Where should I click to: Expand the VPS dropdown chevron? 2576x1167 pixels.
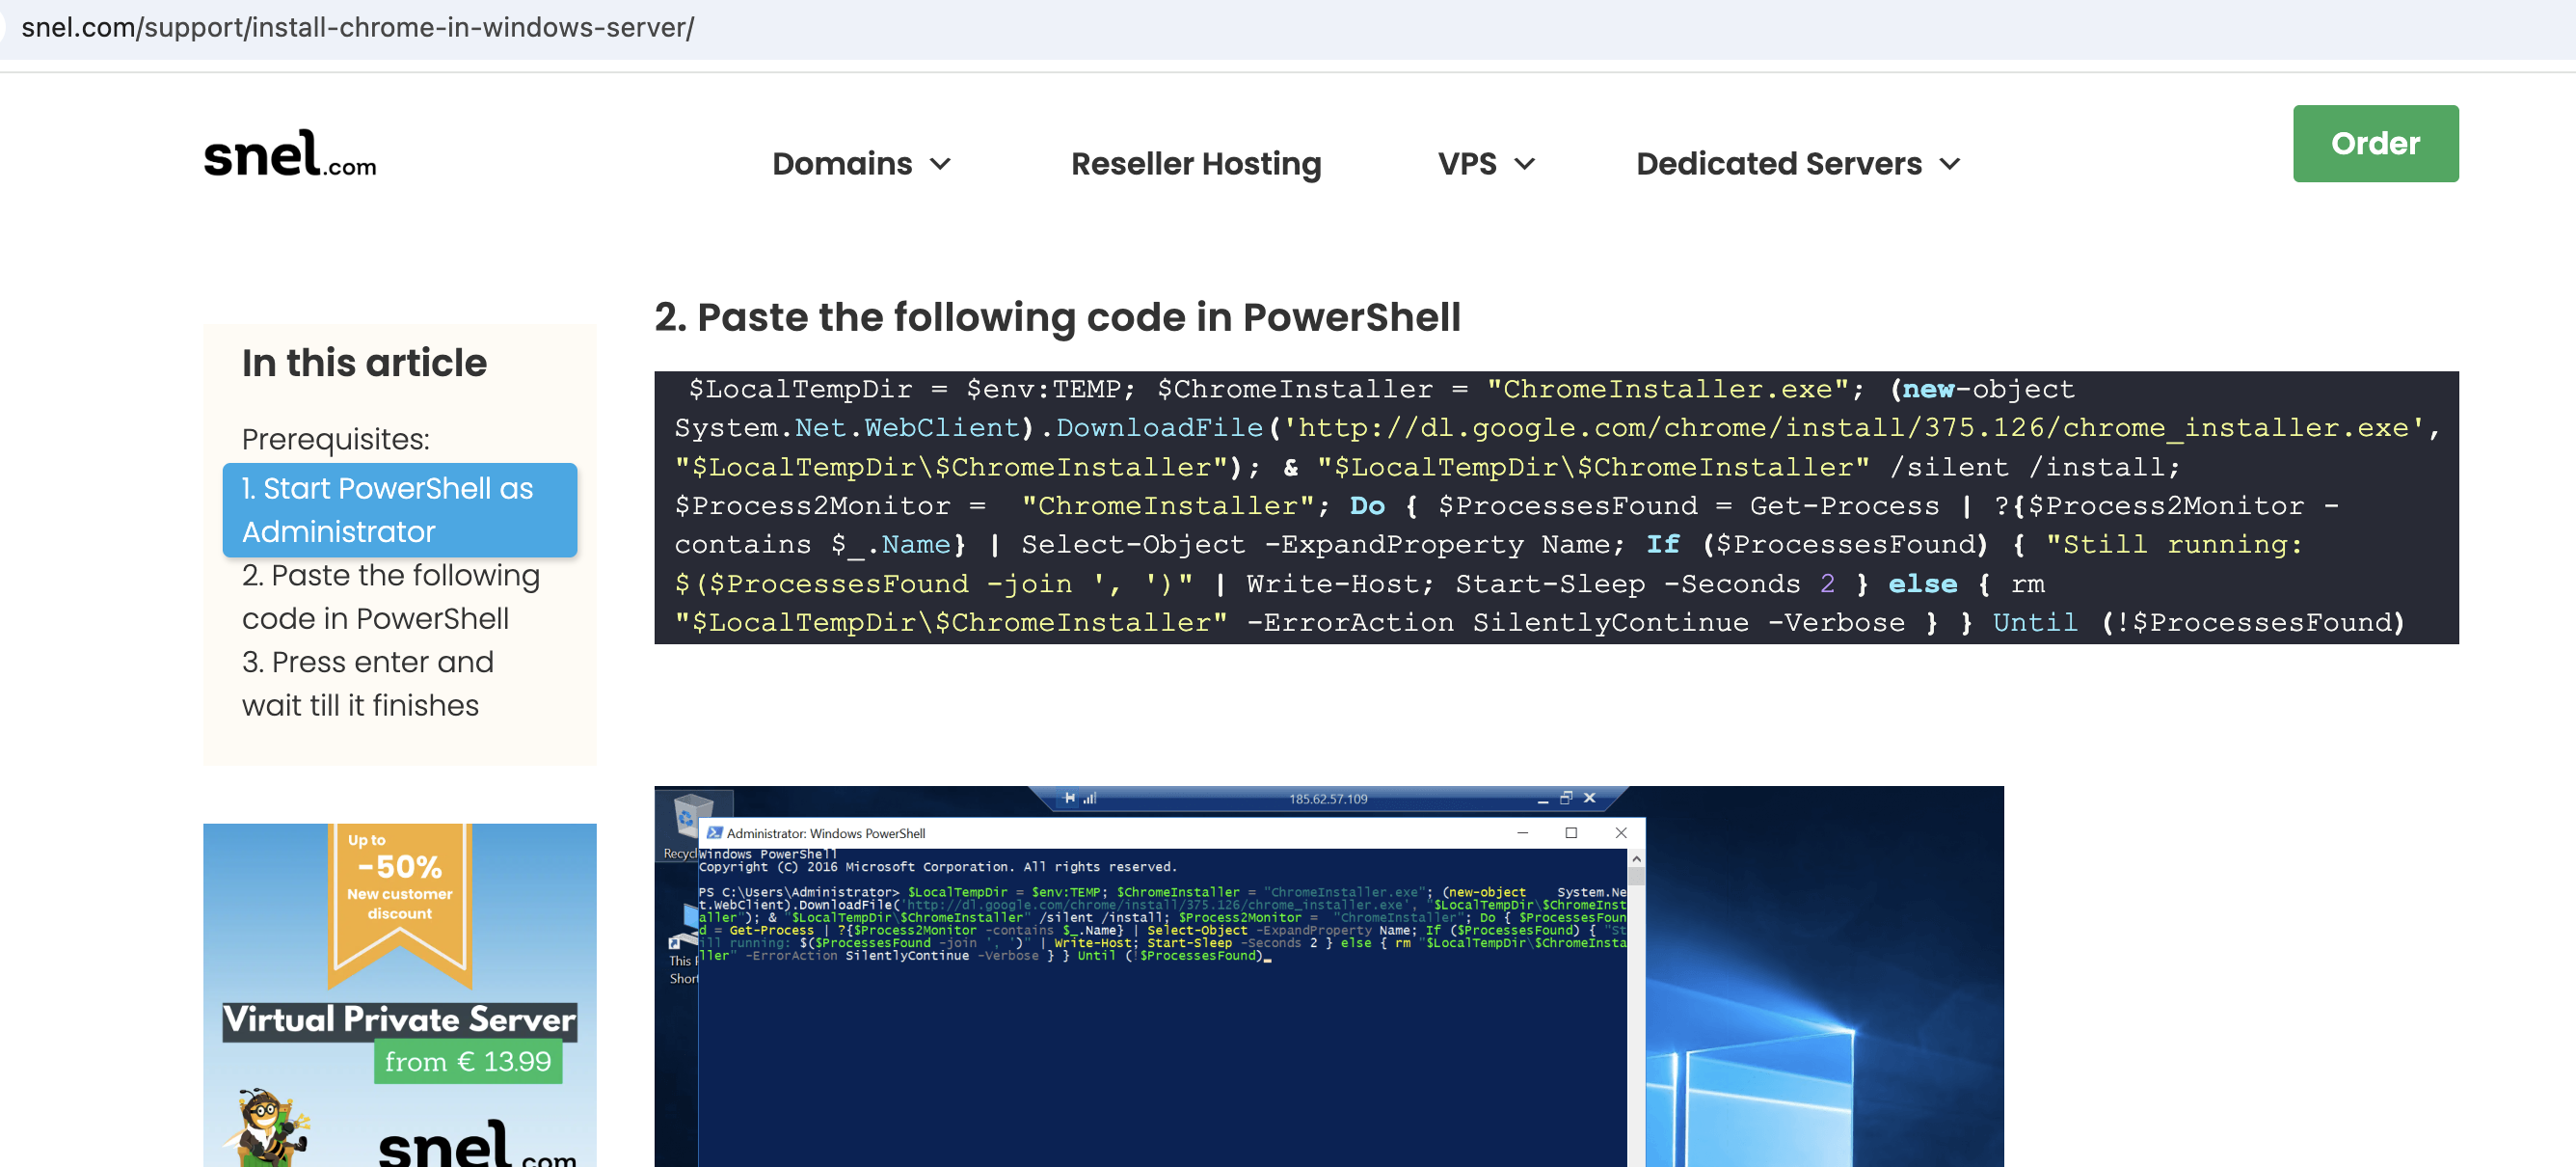pyautogui.click(x=1524, y=164)
